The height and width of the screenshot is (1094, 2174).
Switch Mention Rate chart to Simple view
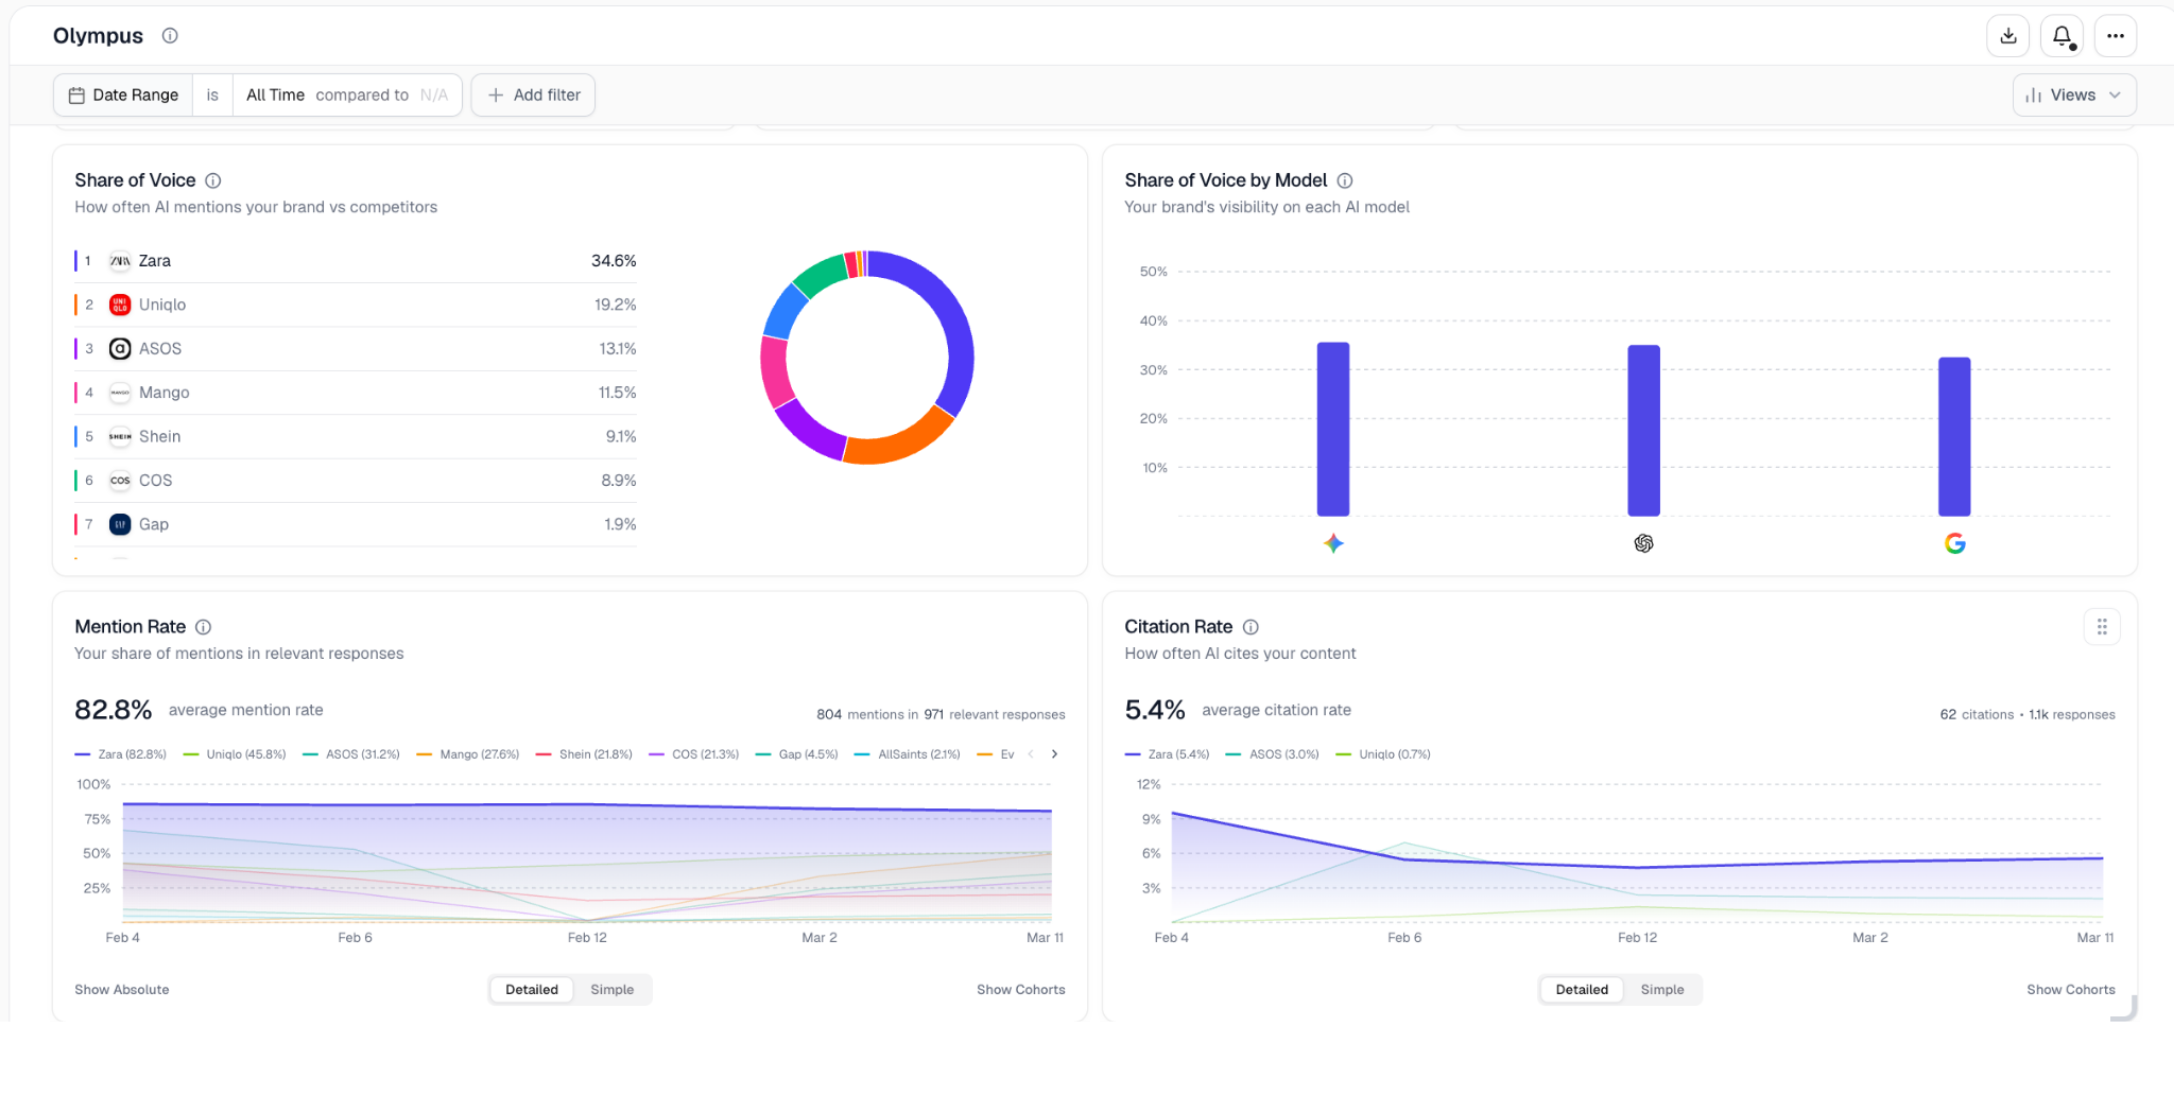(x=612, y=990)
